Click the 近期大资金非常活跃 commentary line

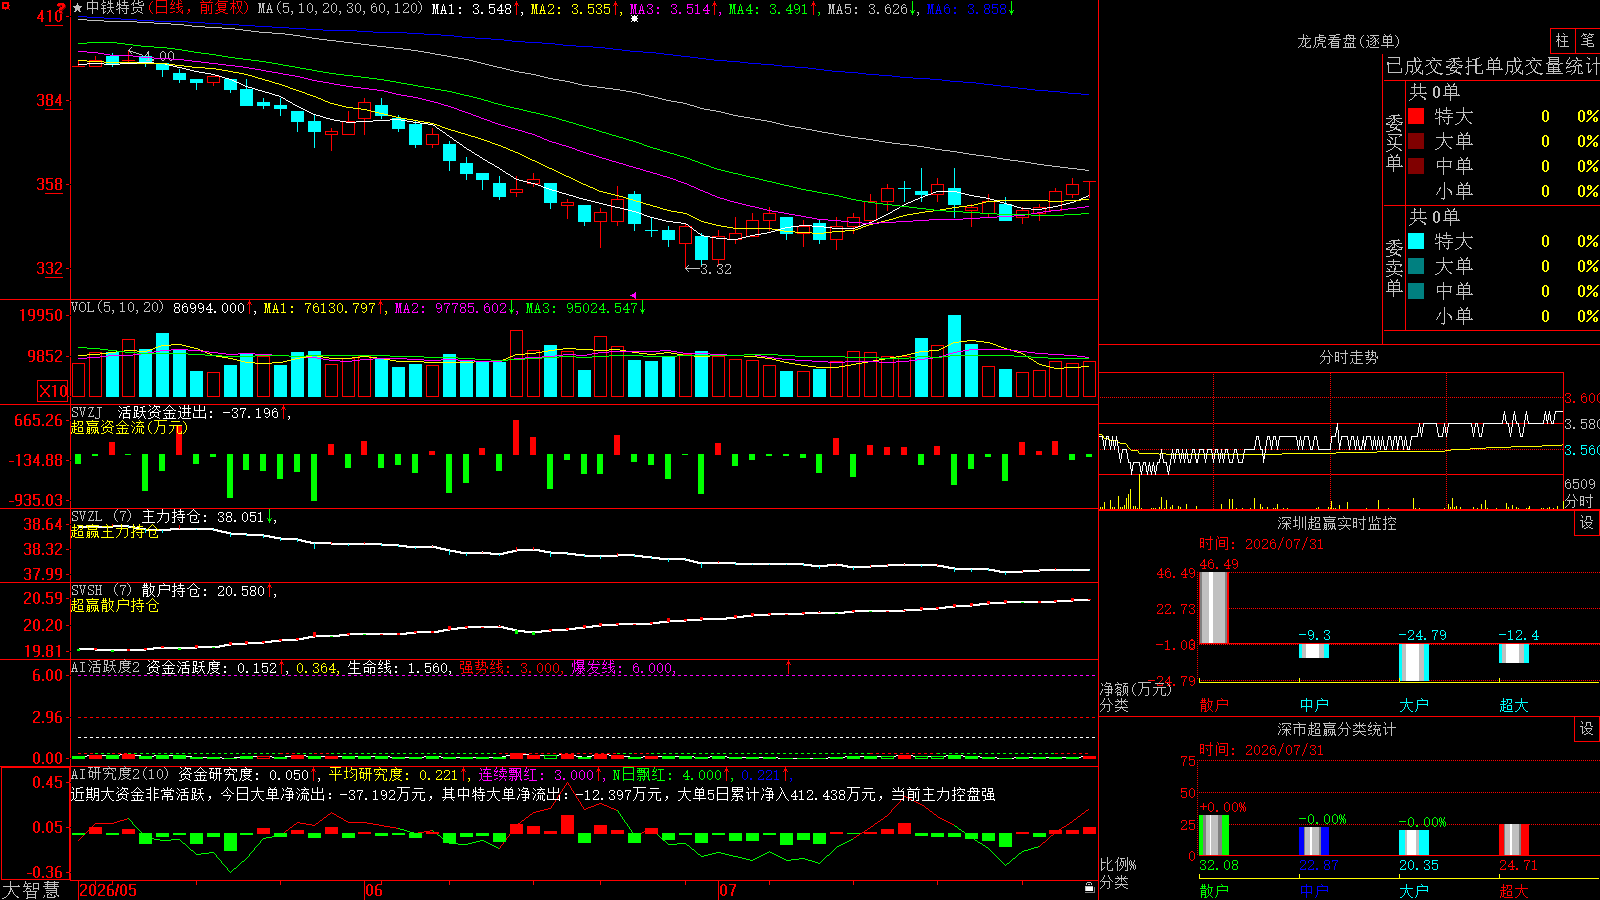click(533, 795)
